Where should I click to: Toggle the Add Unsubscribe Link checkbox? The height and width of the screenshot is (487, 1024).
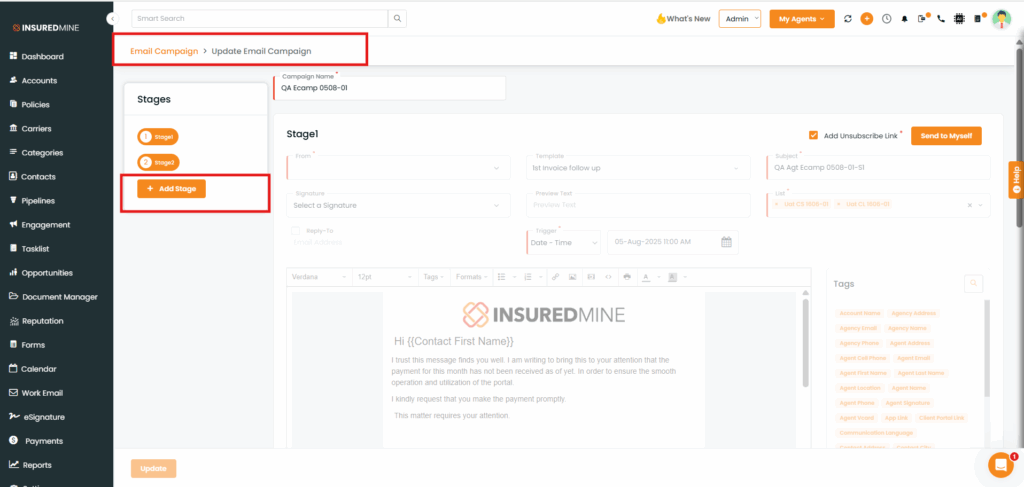point(814,136)
